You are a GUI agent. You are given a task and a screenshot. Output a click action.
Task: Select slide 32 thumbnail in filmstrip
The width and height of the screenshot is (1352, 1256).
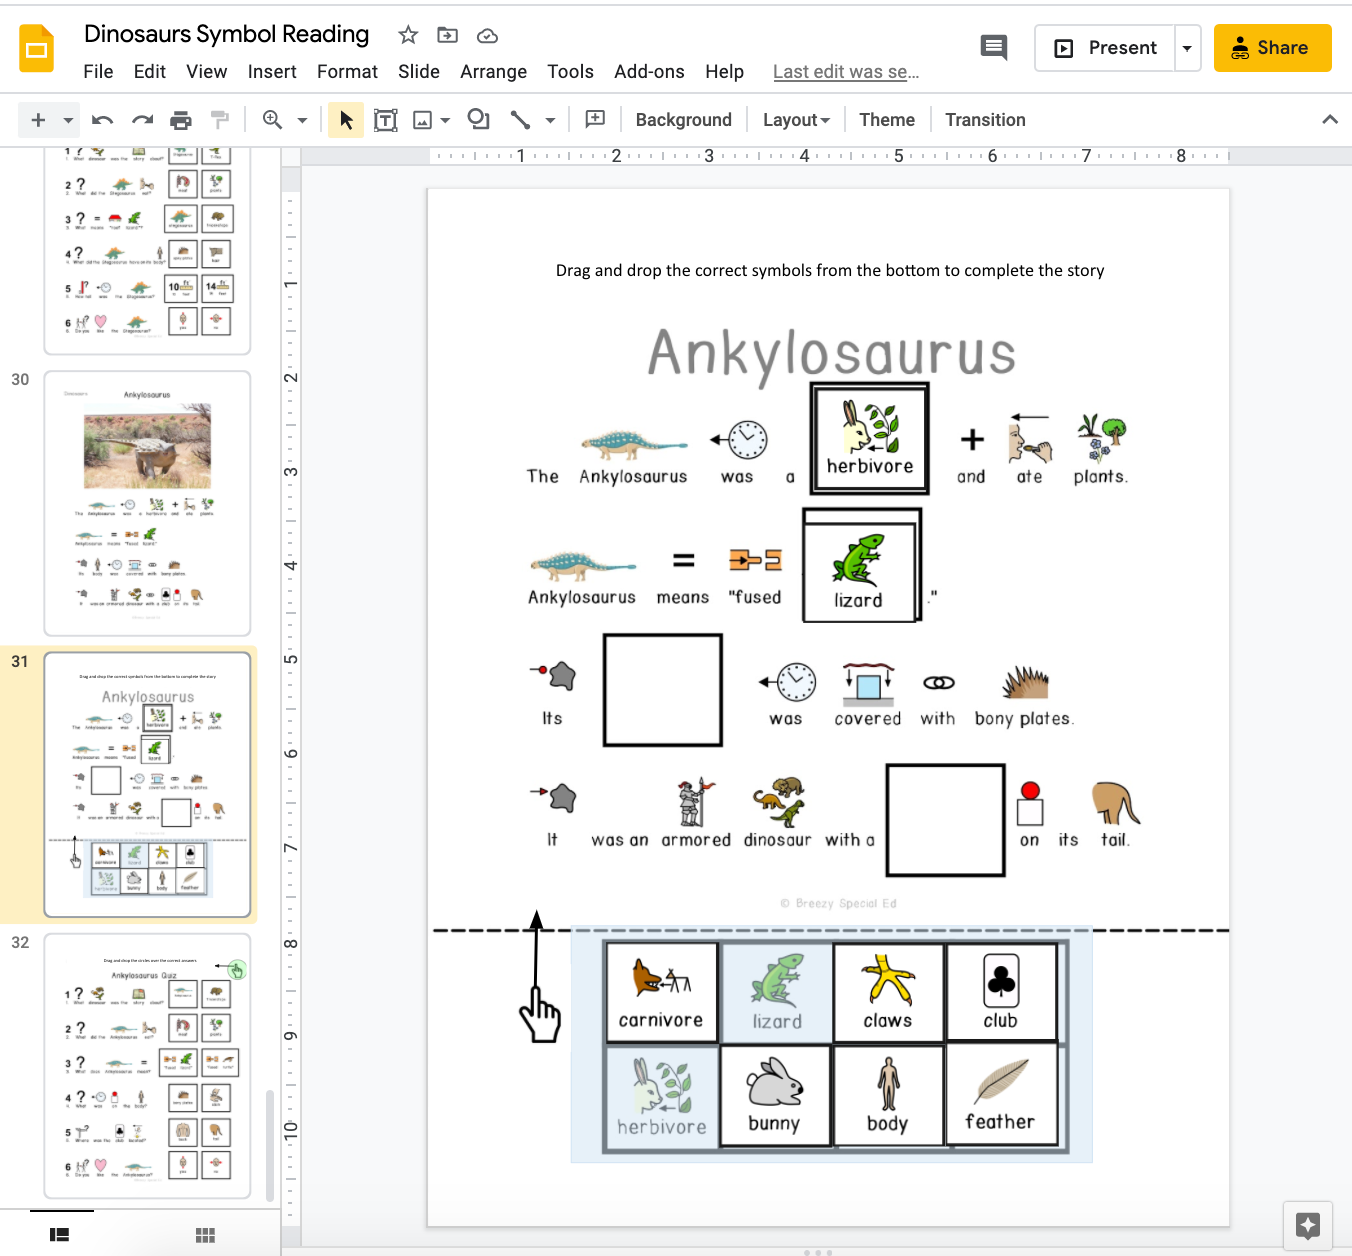[x=147, y=1066]
